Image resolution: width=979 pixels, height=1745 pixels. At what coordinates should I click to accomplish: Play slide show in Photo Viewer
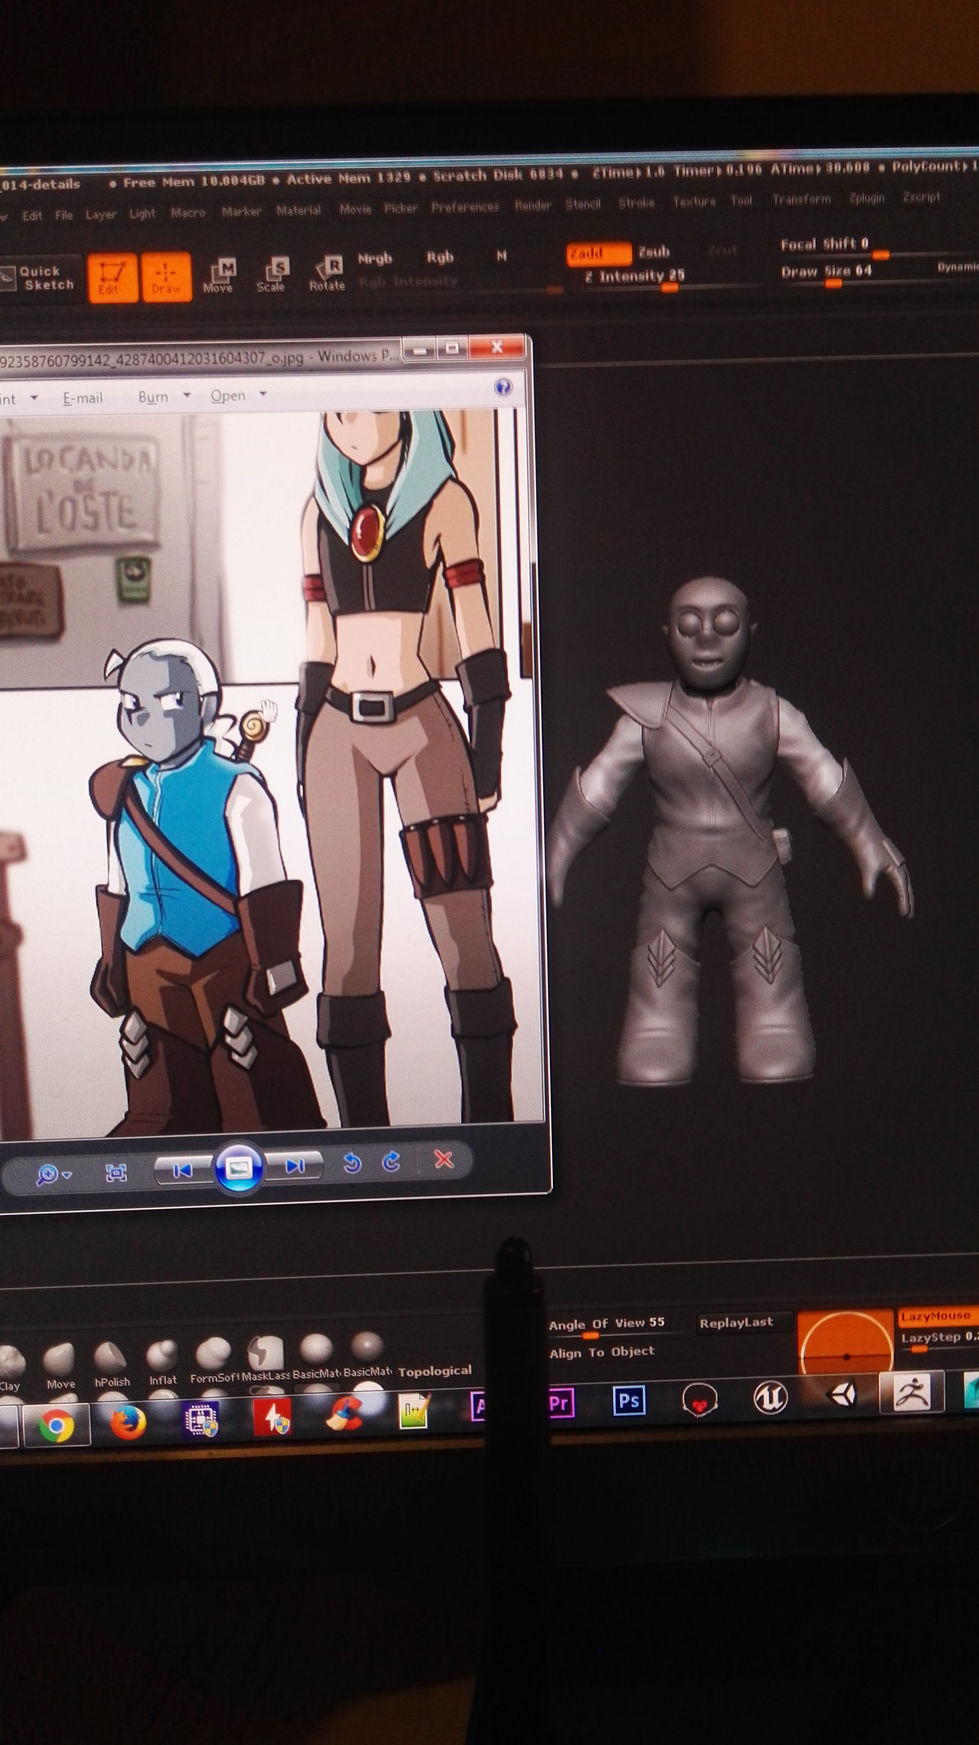point(238,1167)
